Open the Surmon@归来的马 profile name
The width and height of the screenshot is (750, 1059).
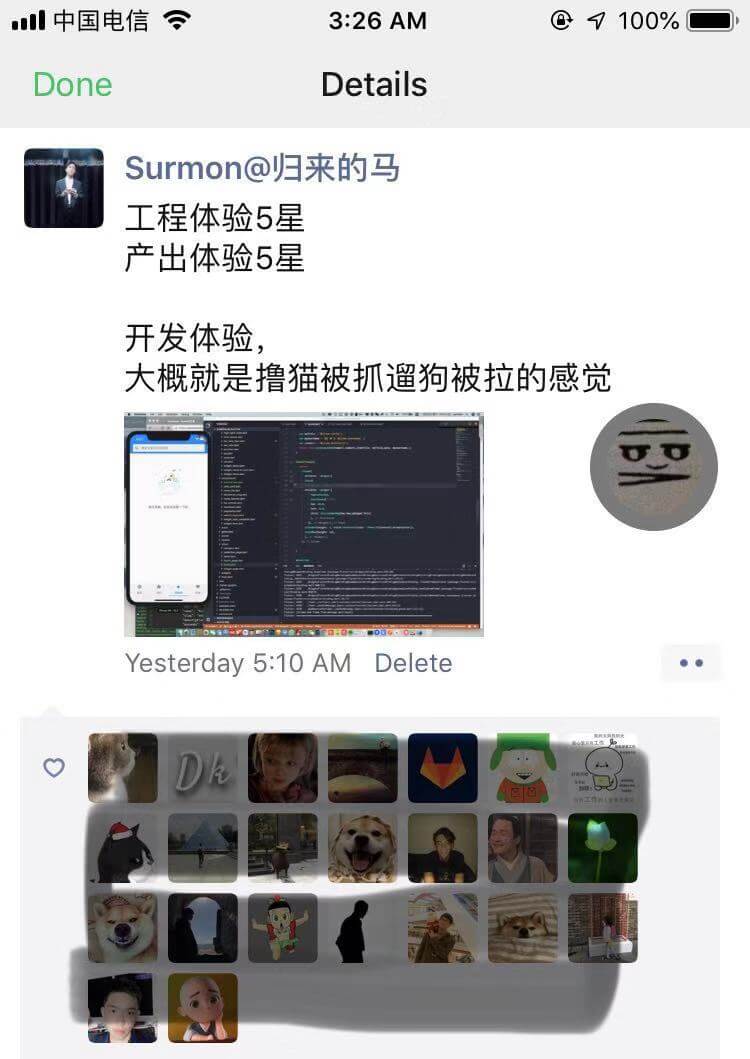tap(262, 167)
